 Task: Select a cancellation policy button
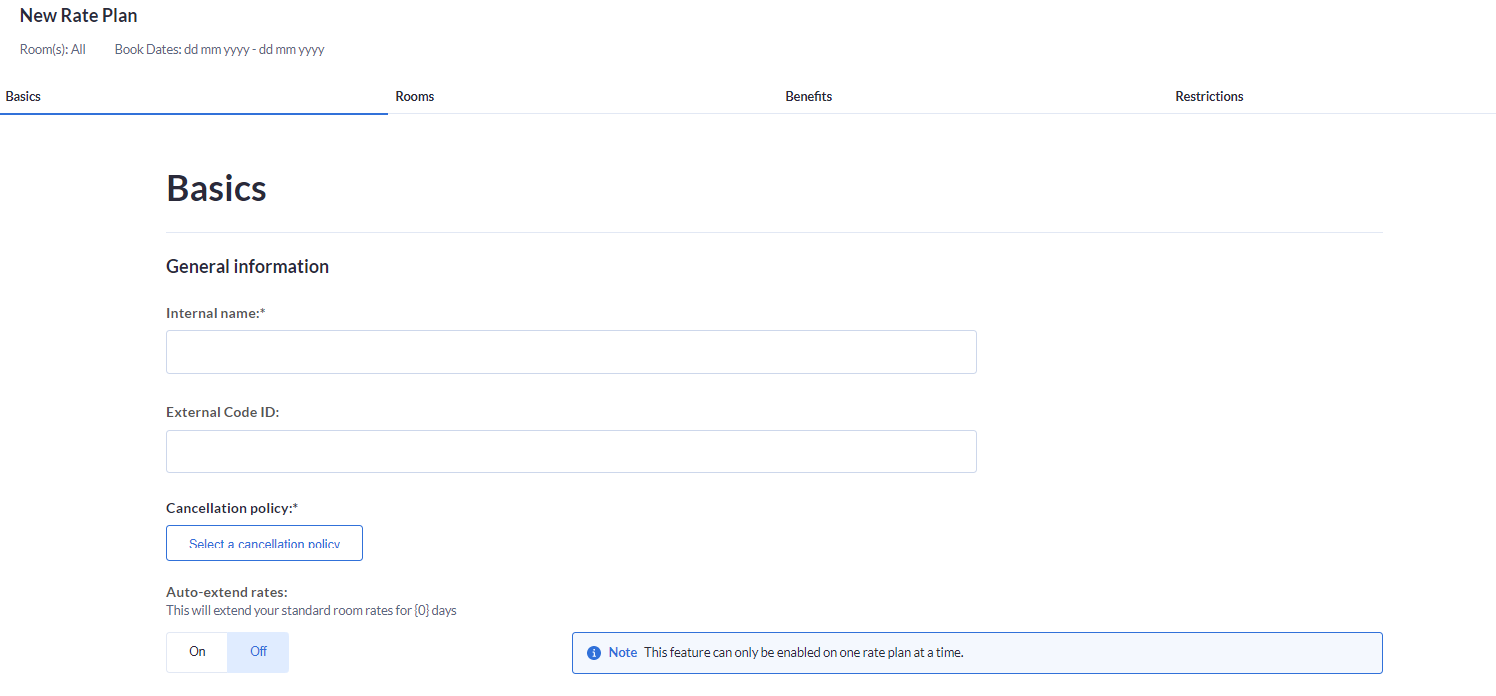pos(264,543)
